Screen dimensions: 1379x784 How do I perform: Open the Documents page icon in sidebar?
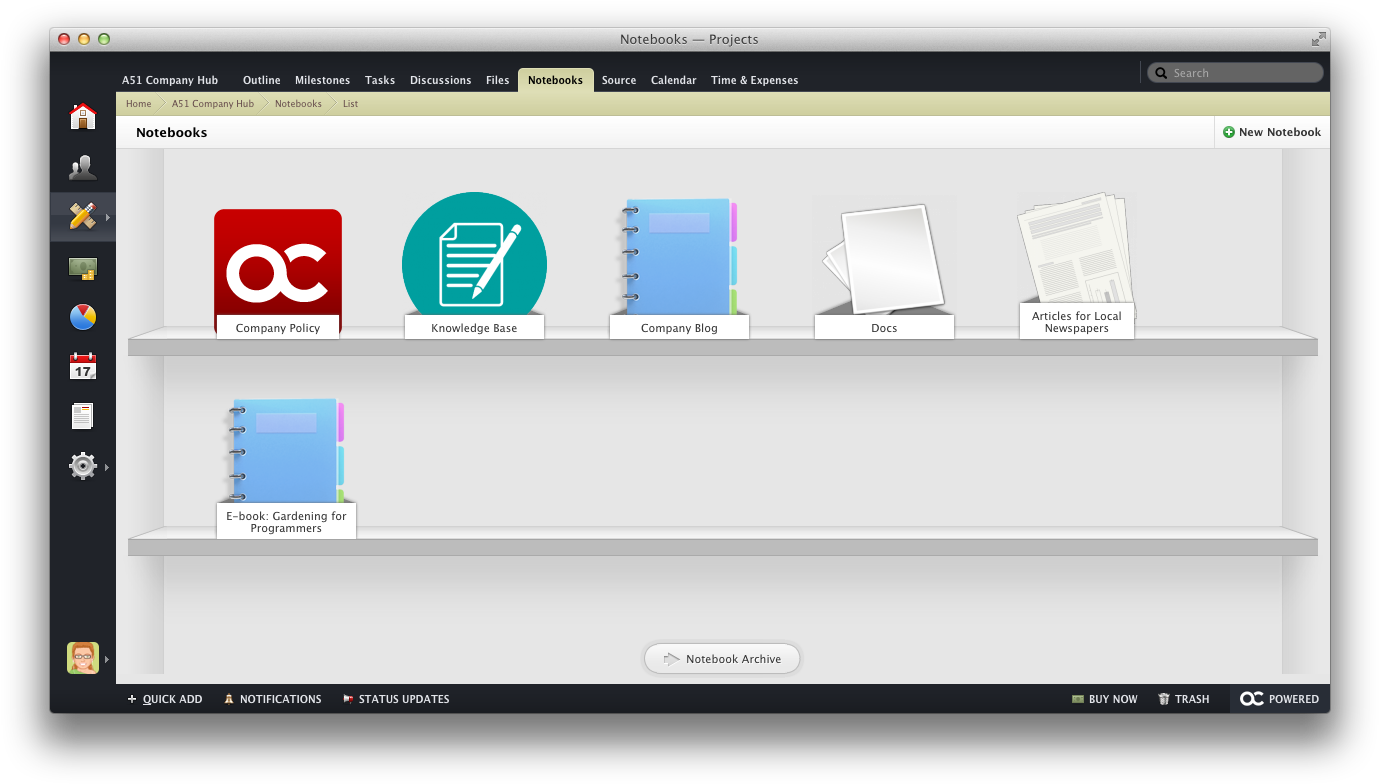pyautogui.click(x=83, y=416)
